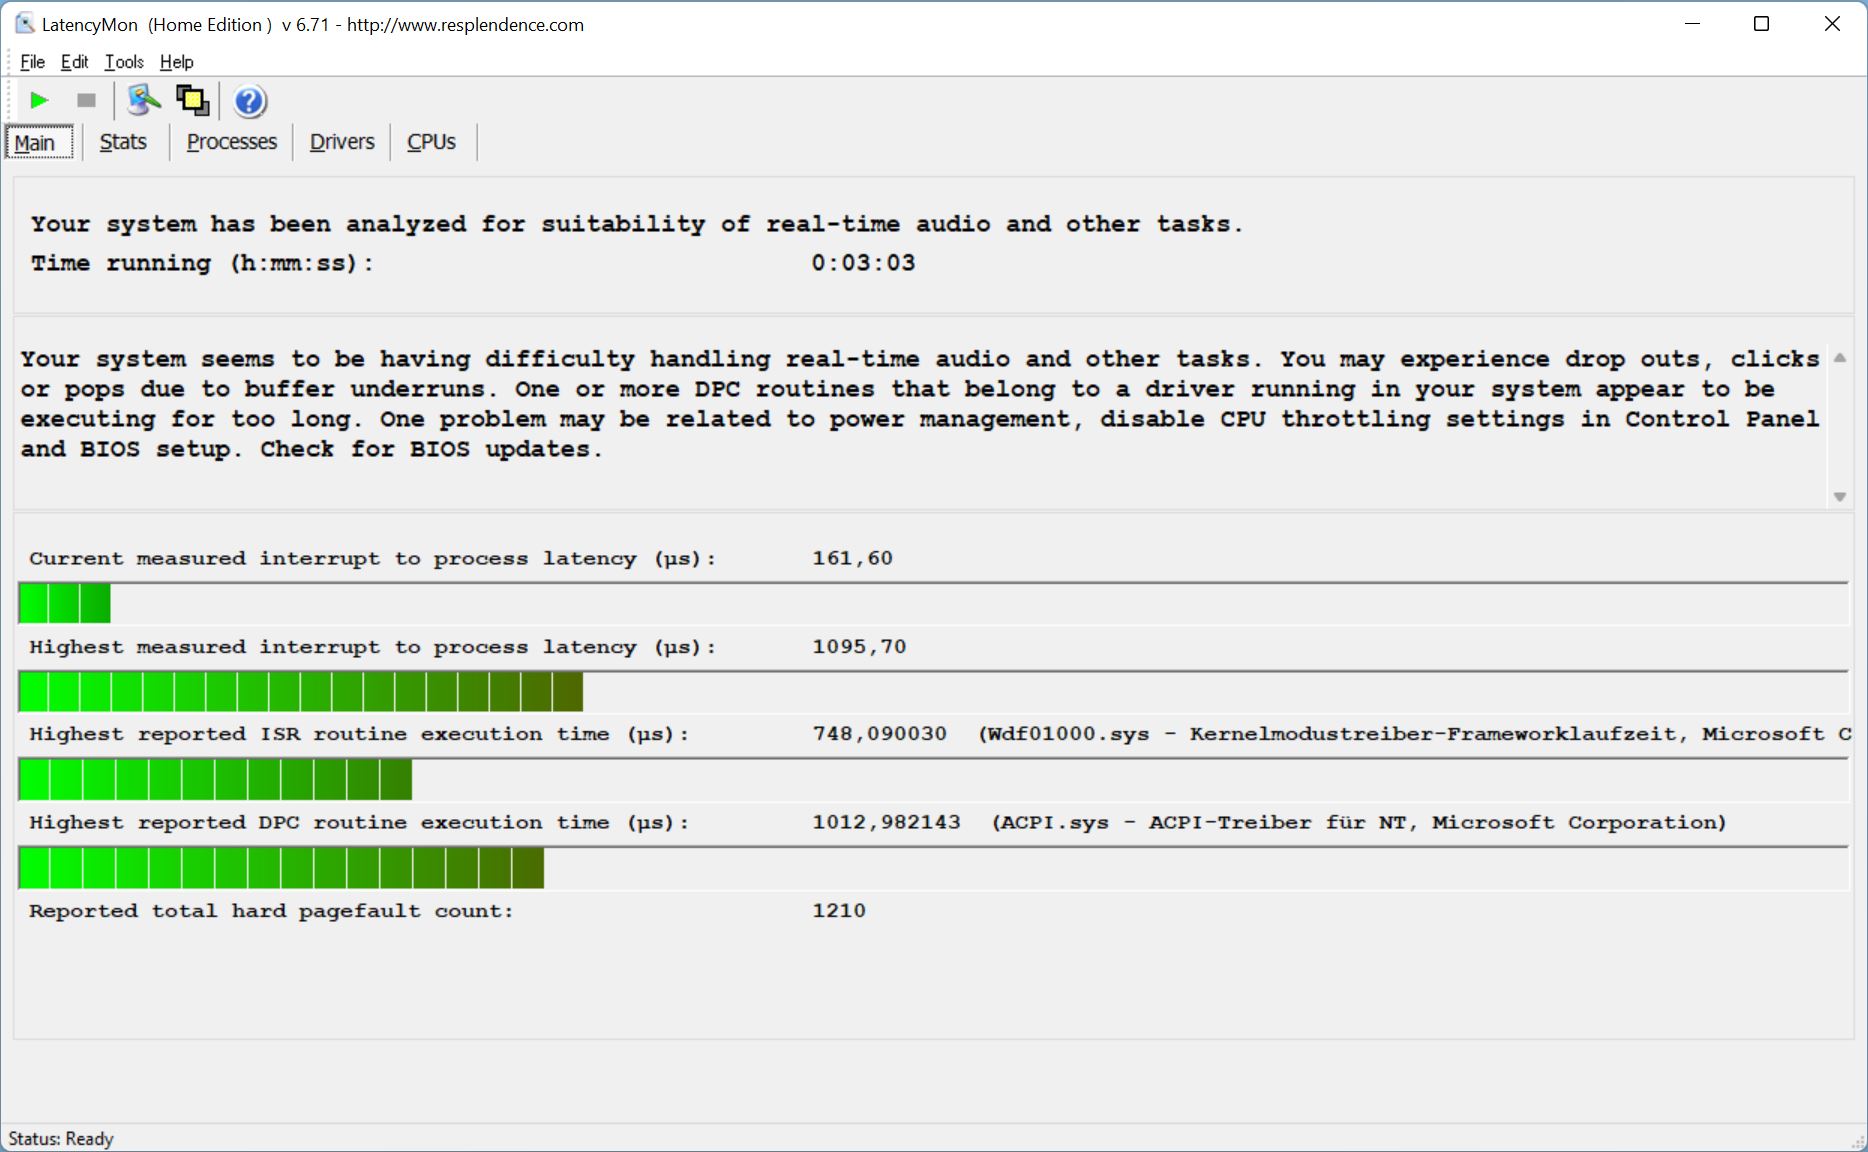Click the LatencyMon app icon in title bar
Screen dimensions: 1868x1152
[x=24, y=24]
